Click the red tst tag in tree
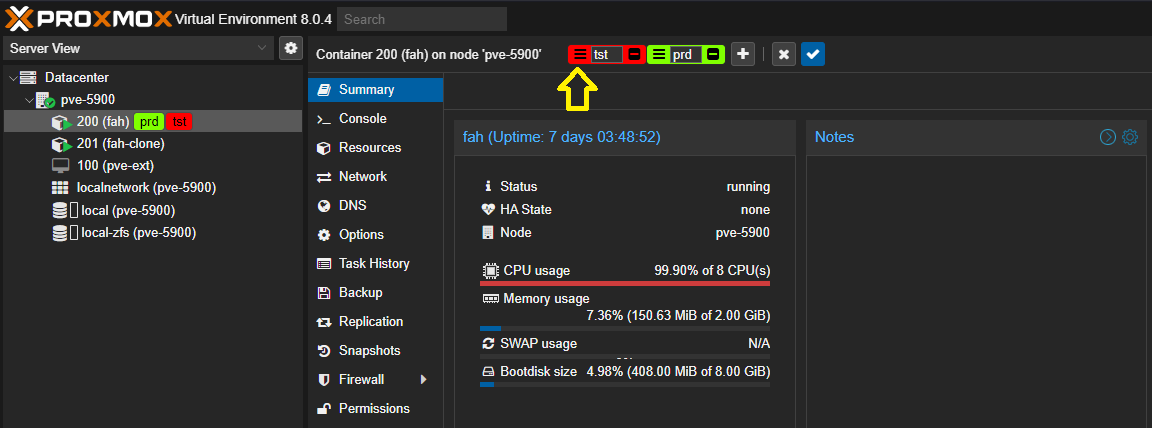 (x=179, y=122)
